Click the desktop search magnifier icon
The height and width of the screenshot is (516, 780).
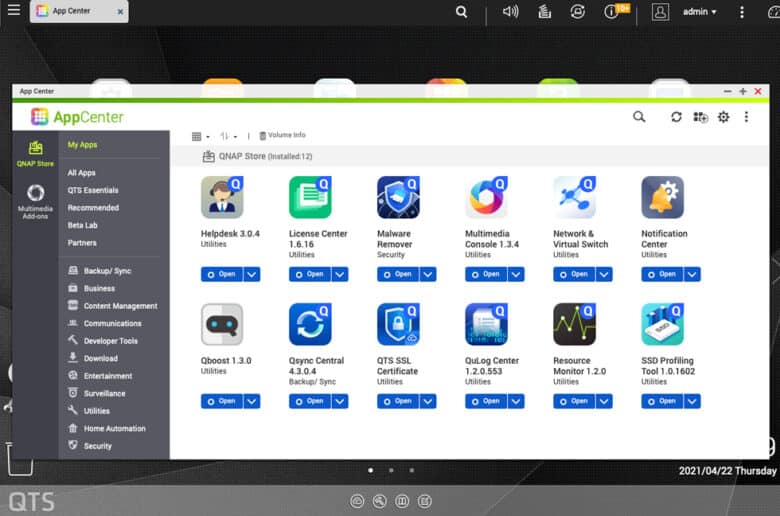pos(461,11)
